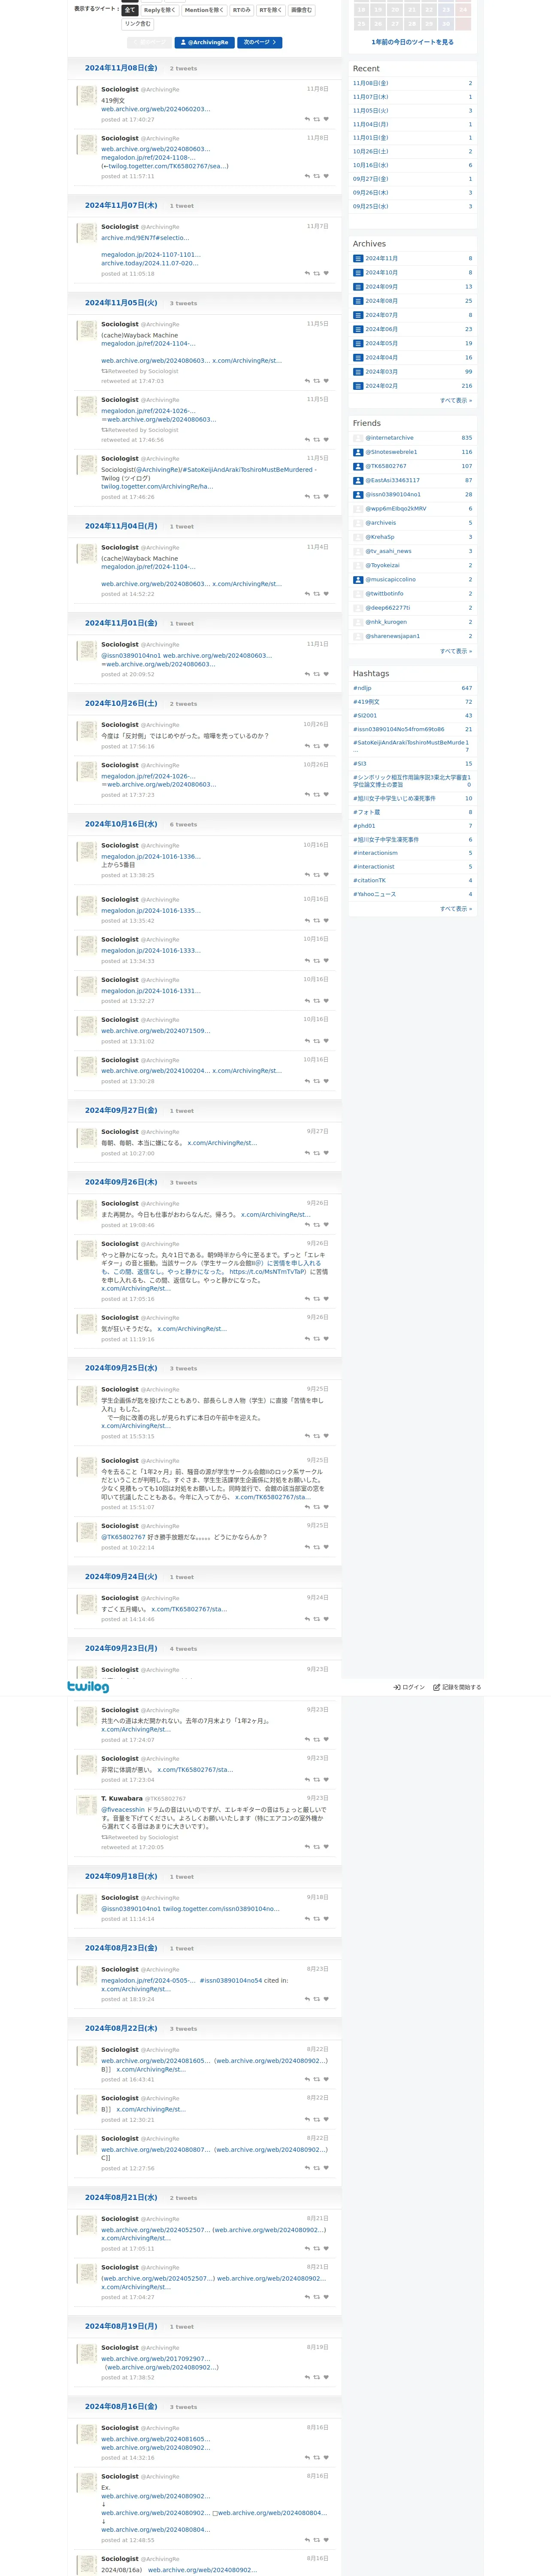The image size is (551, 2576).
Task: Reply to the tweet posted at 17:40:27
Action: coord(307,119)
